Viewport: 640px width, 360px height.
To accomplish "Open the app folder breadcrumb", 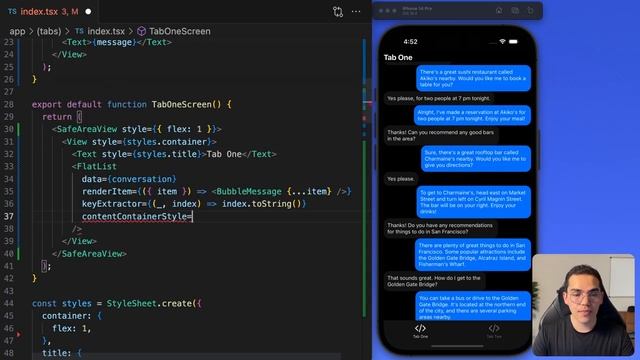I will pos(17,31).
